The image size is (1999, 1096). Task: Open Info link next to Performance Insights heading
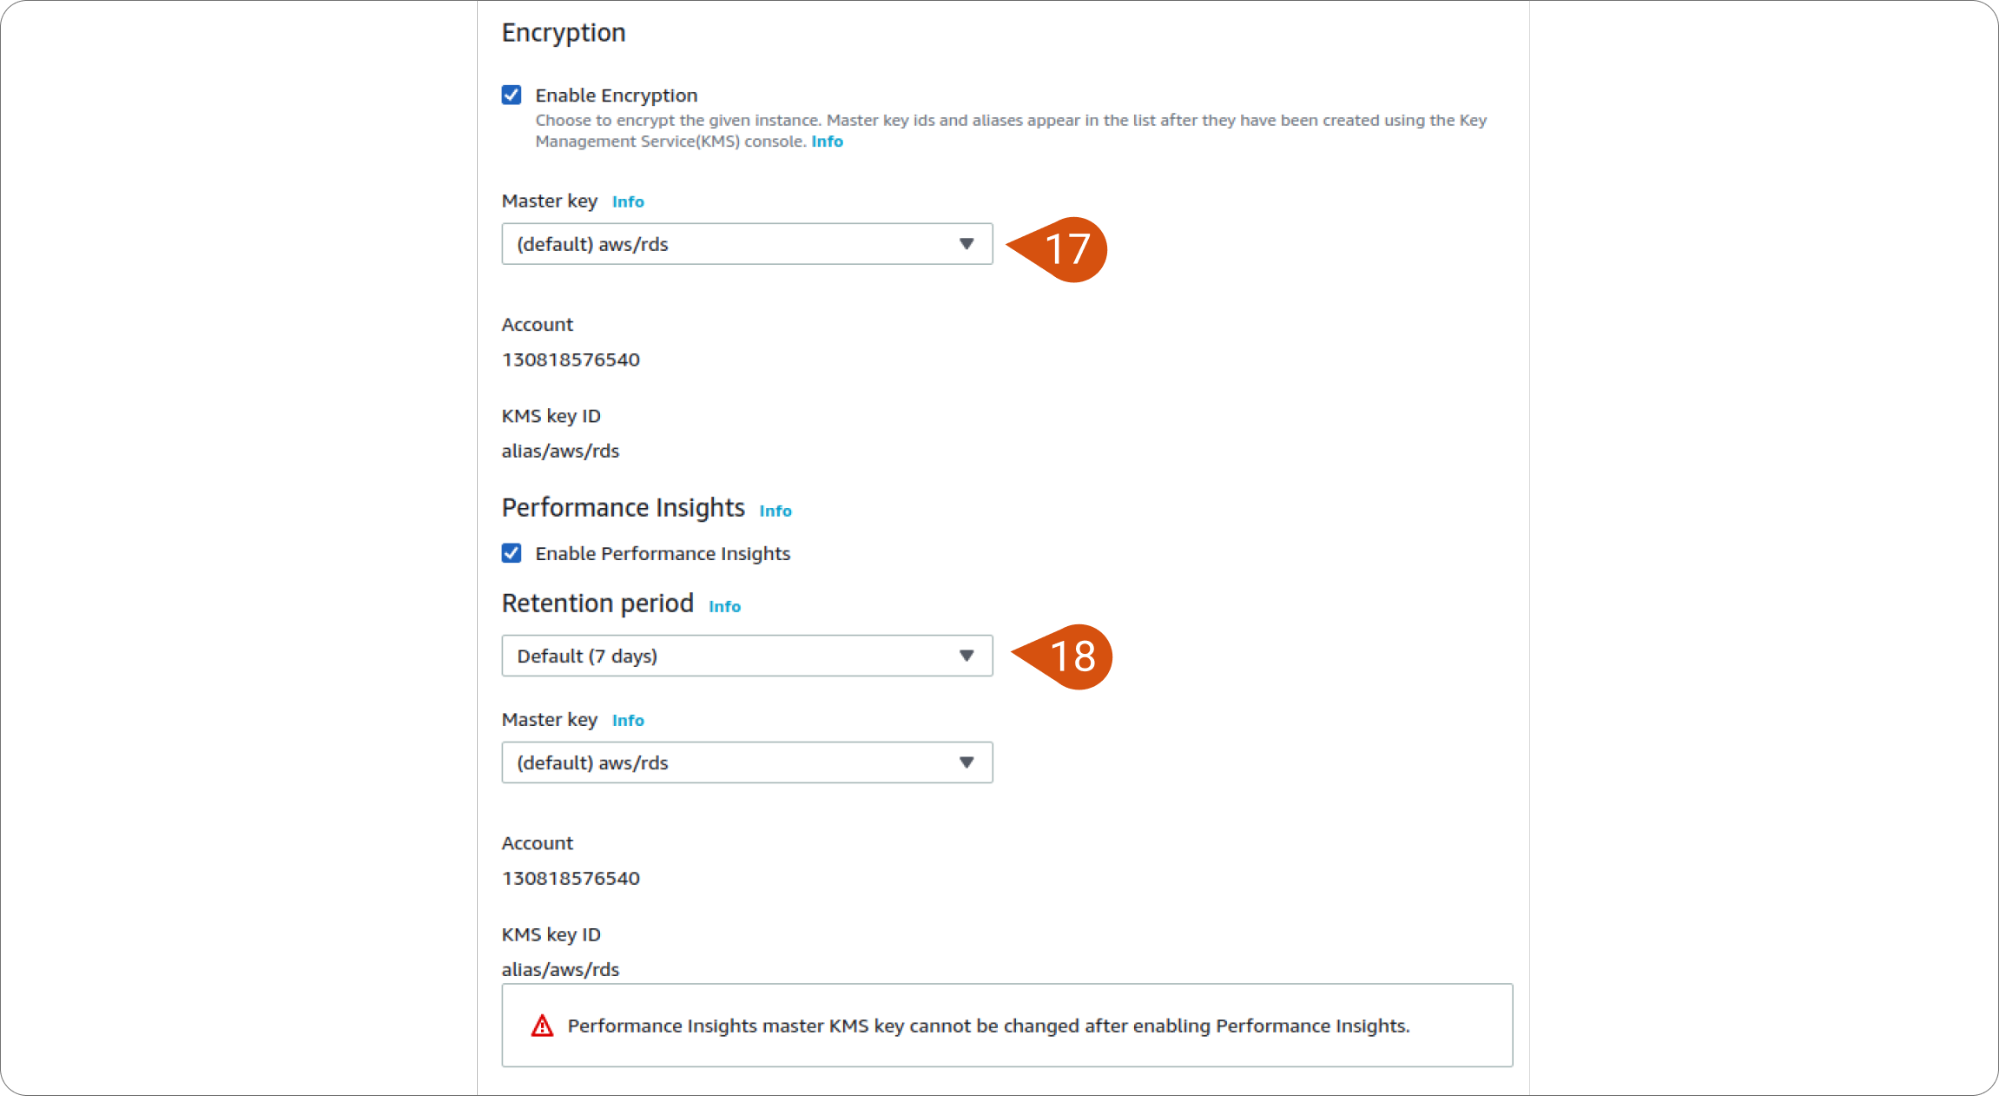[775, 511]
